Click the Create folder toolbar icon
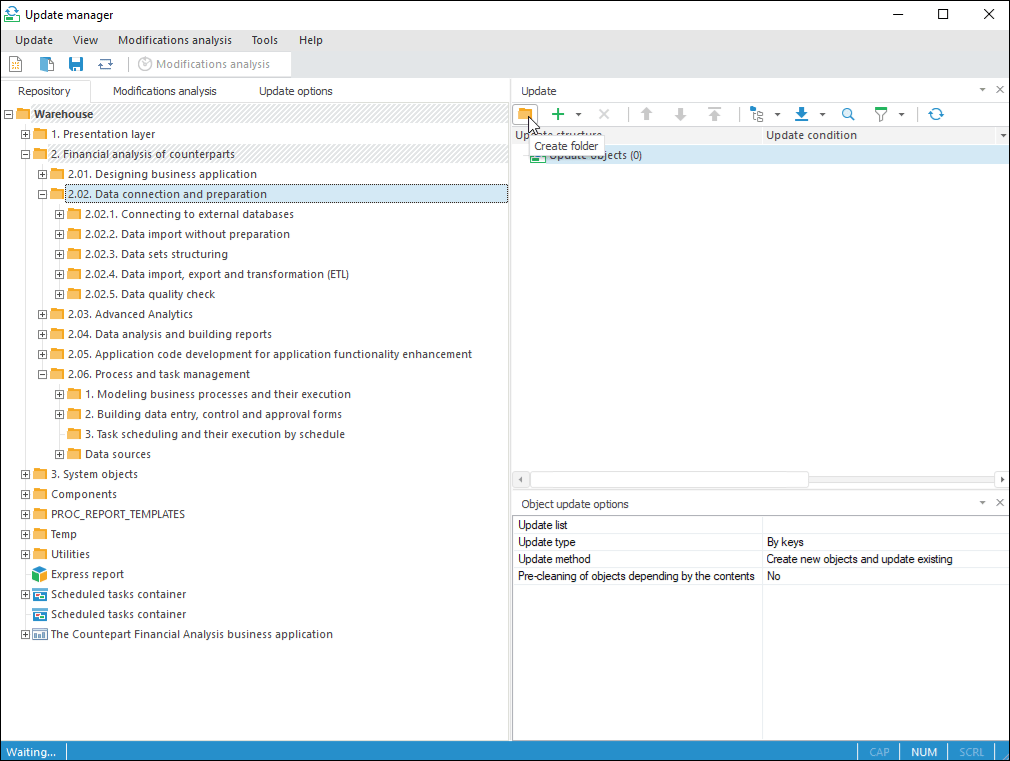Viewport: 1010px width, 761px height. 525,114
